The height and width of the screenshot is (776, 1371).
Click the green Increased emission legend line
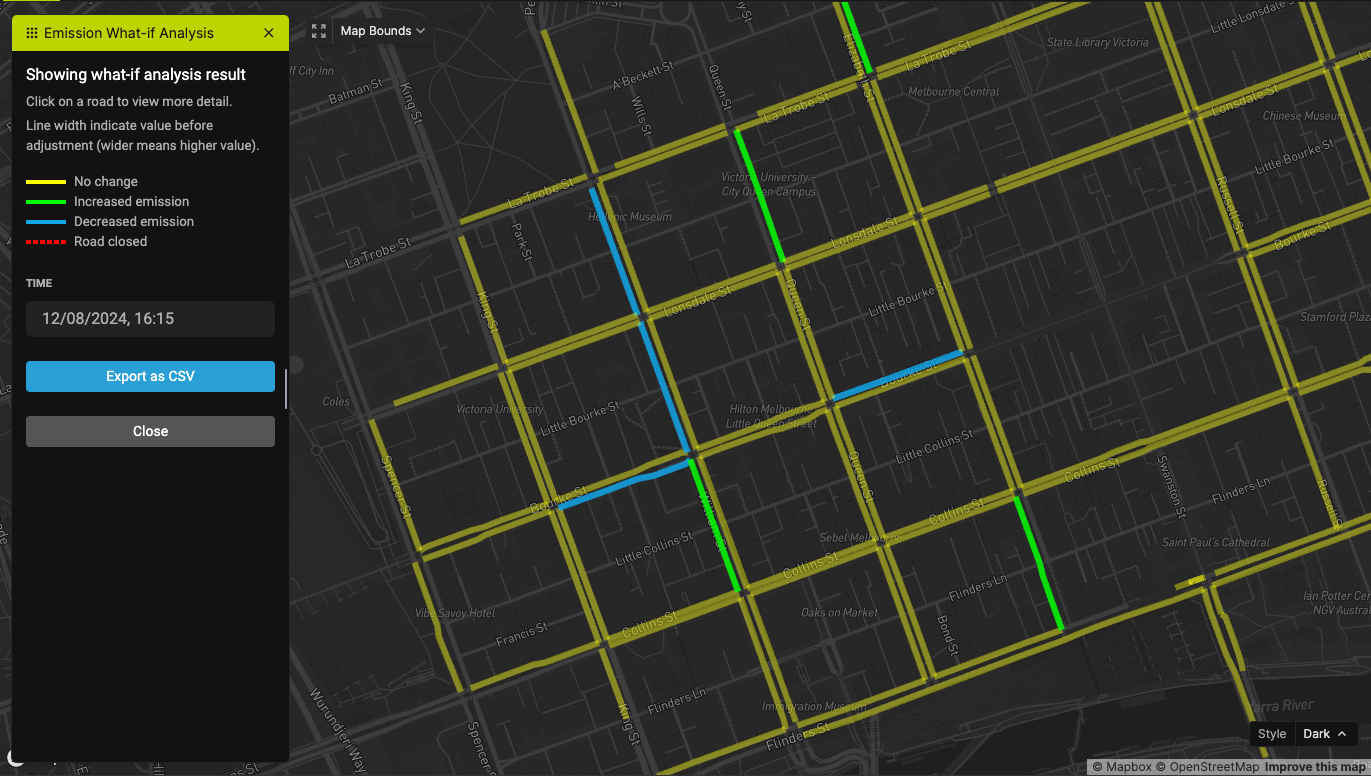[46, 202]
